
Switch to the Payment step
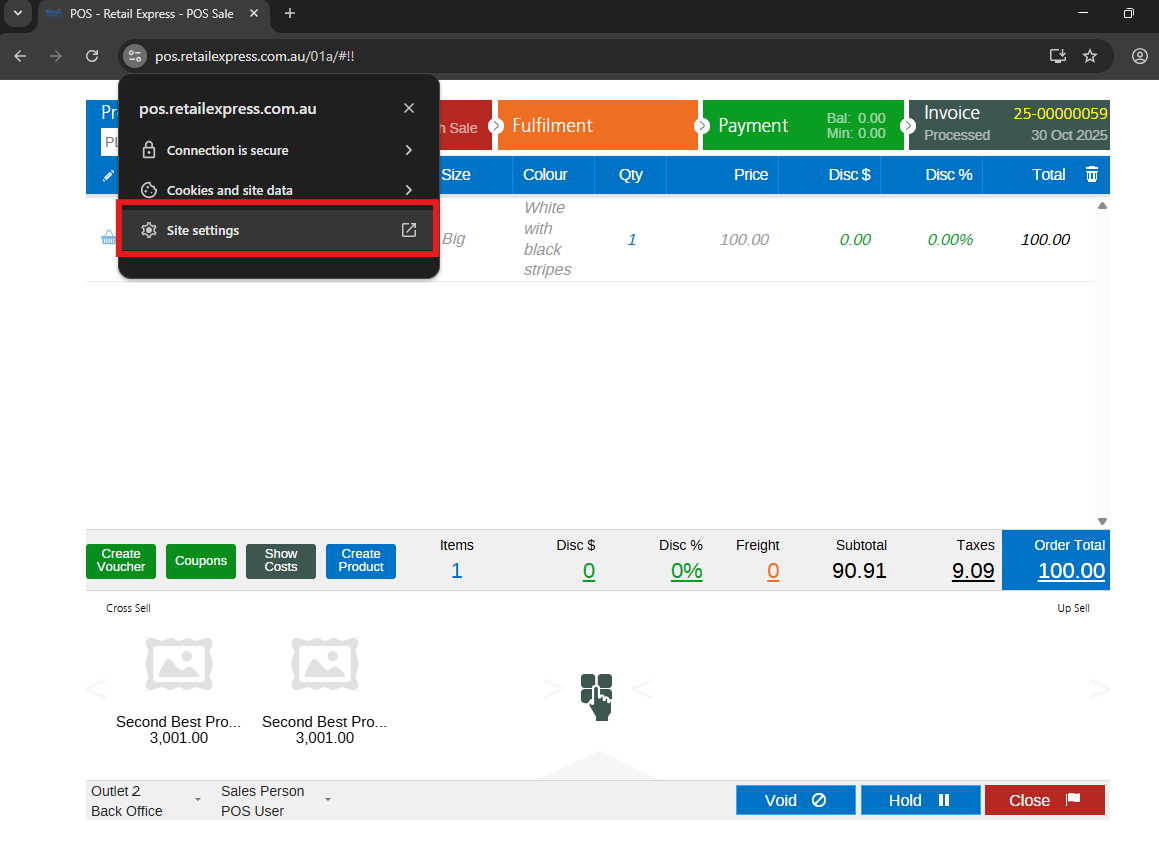coord(803,125)
